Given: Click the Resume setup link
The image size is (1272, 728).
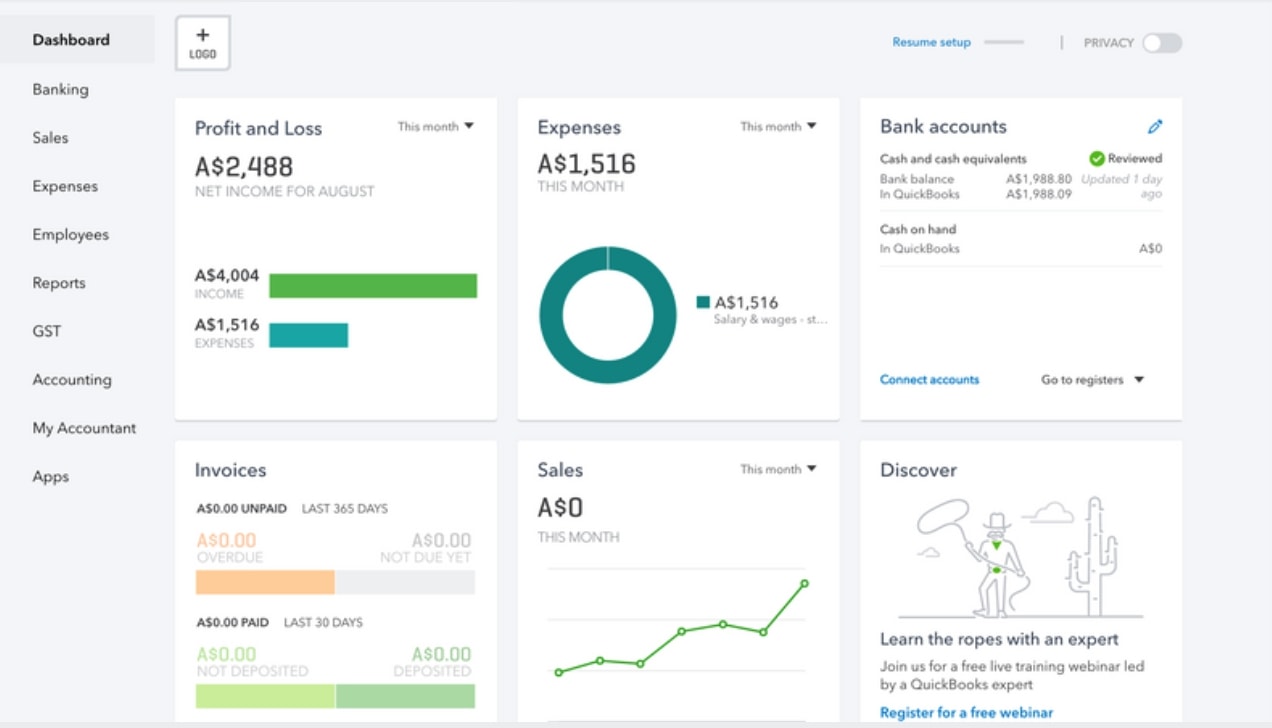Looking at the screenshot, I should click(931, 42).
